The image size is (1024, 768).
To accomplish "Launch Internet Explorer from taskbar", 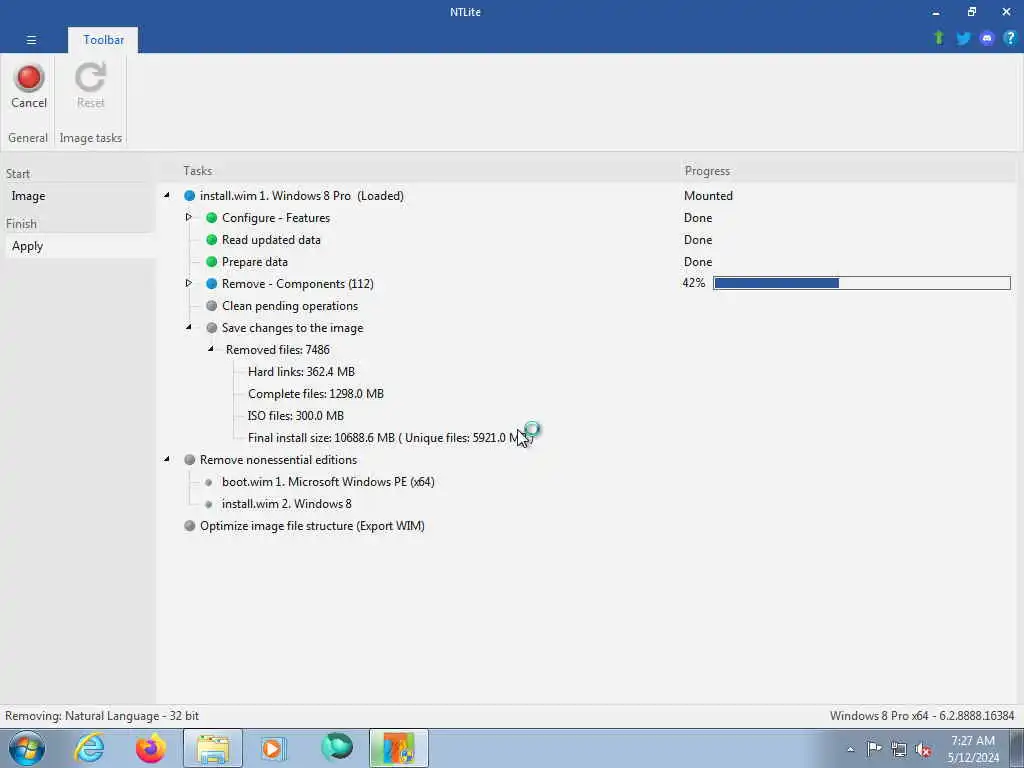I will click(89, 748).
